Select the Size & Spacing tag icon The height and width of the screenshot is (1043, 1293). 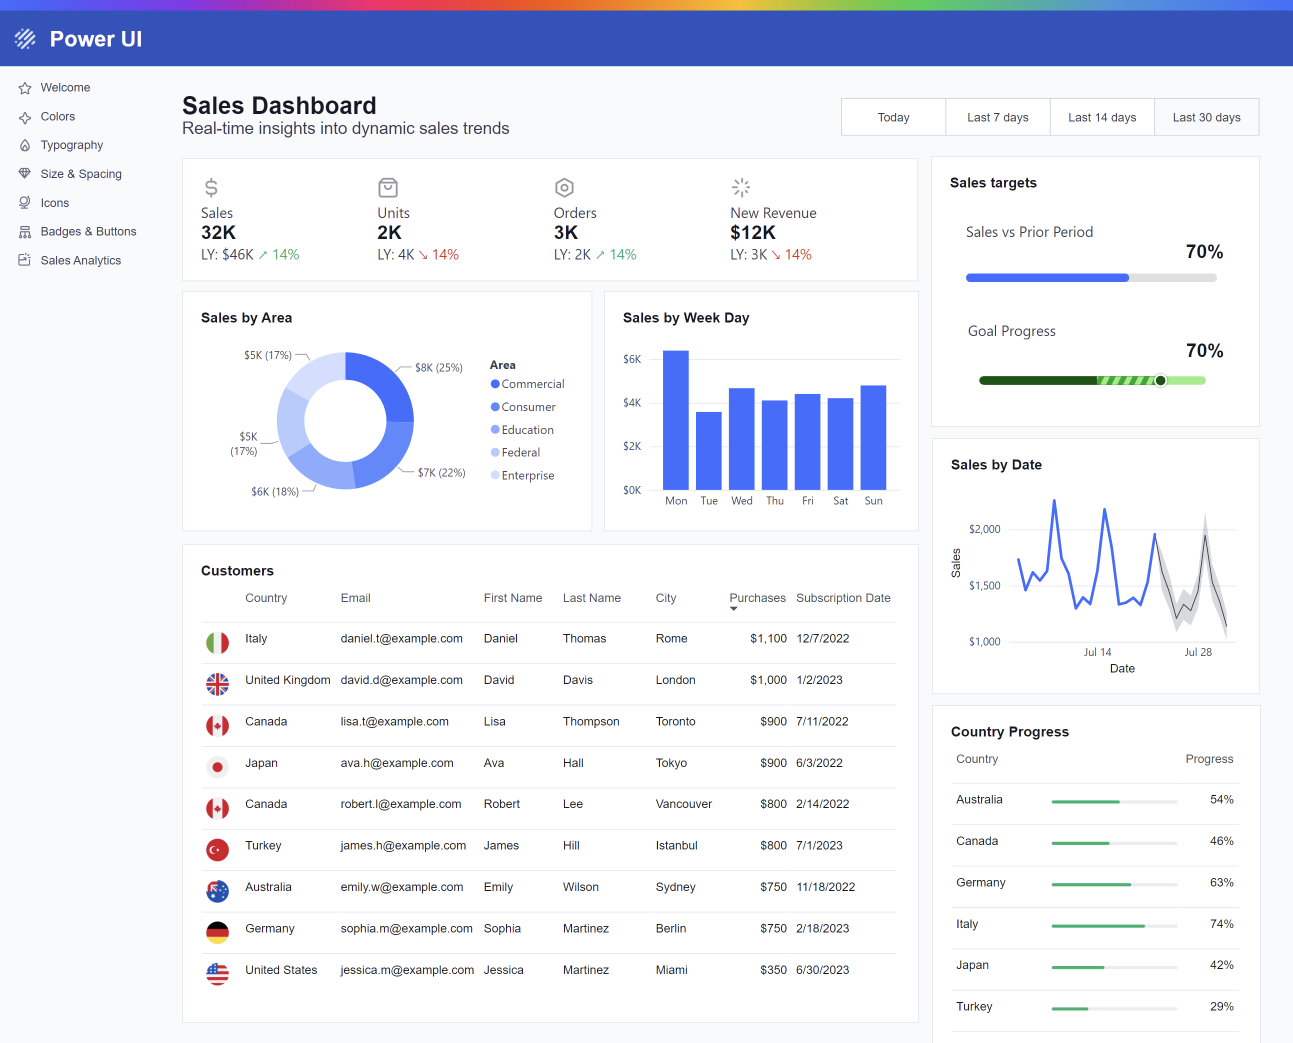coord(22,173)
